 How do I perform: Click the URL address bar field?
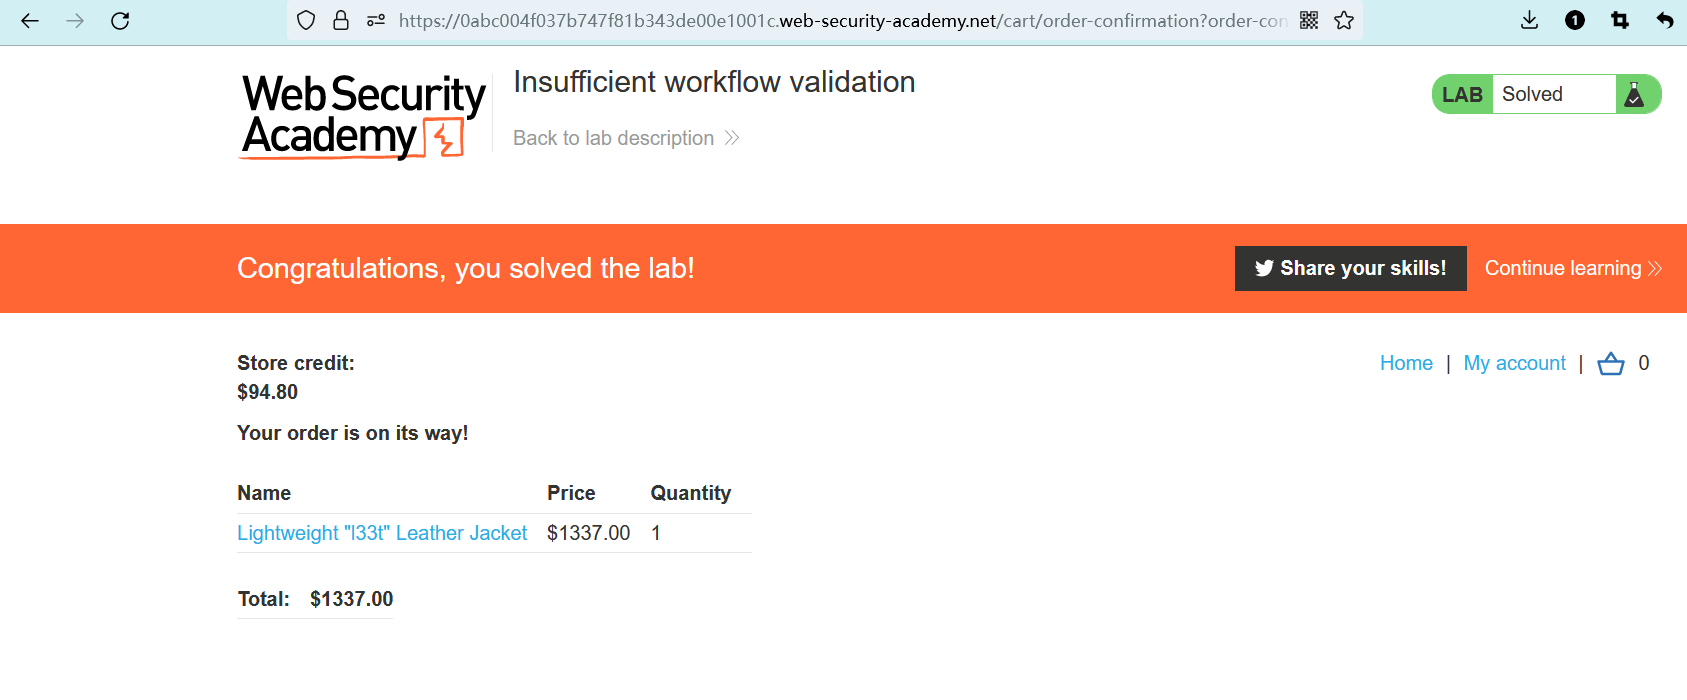click(x=840, y=21)
